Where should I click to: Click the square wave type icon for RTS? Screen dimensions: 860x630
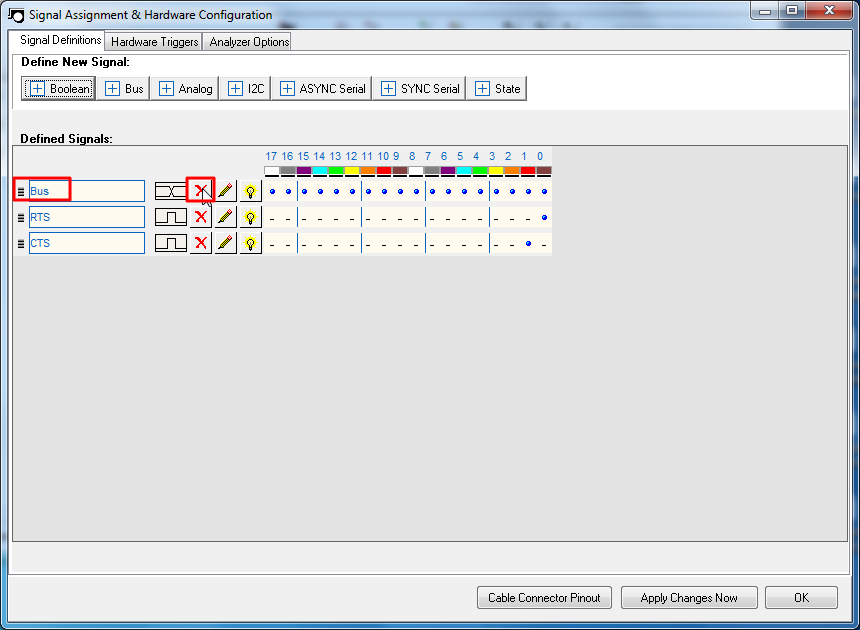point(171,217)
